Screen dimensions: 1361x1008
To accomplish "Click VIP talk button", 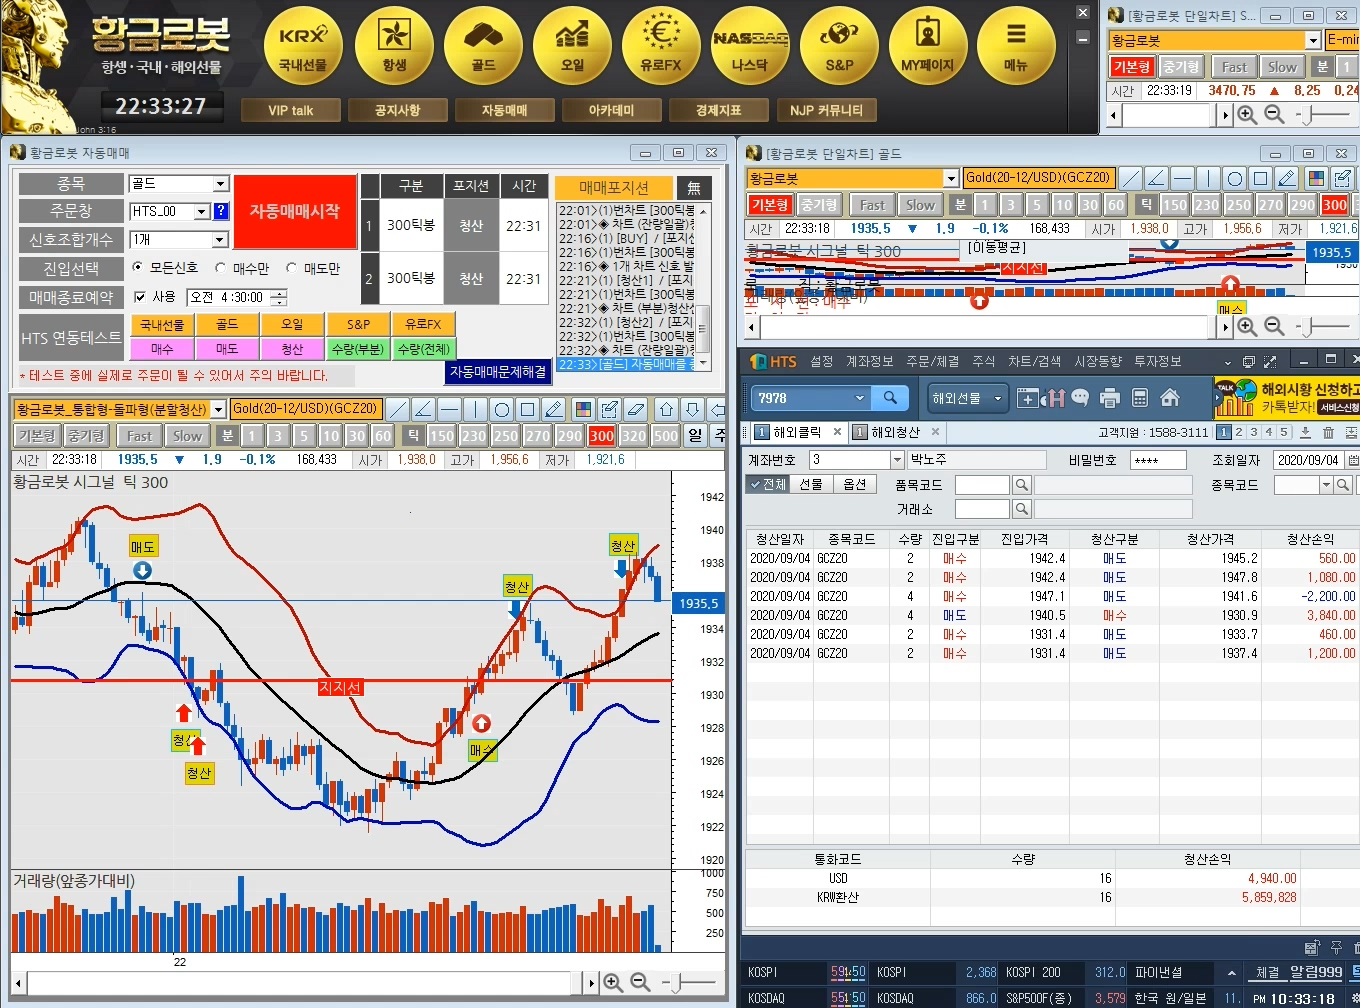I will tap(291, 110).
